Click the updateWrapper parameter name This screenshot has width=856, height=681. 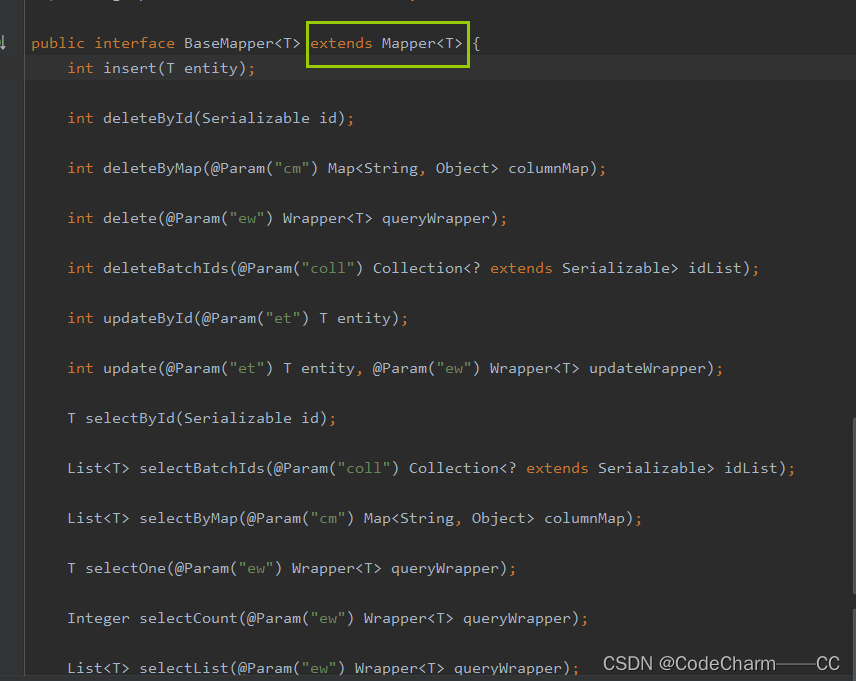point(647,368)
